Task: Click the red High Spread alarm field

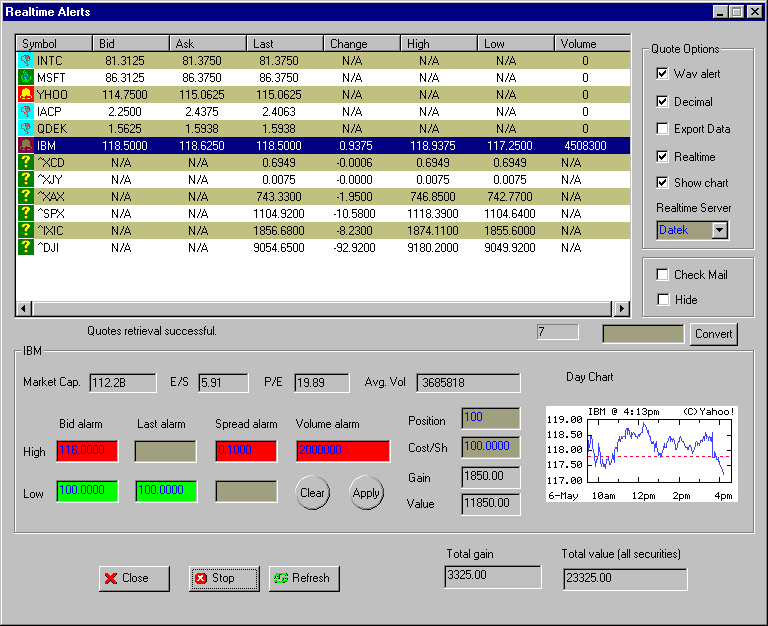Action: coord(246,451)
